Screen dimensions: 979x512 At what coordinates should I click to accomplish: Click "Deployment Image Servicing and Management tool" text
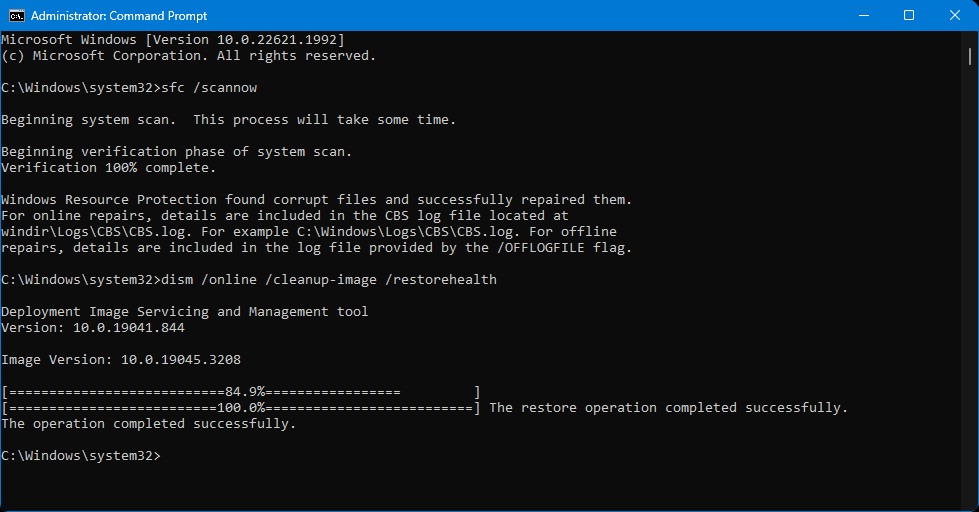[185, 312]
